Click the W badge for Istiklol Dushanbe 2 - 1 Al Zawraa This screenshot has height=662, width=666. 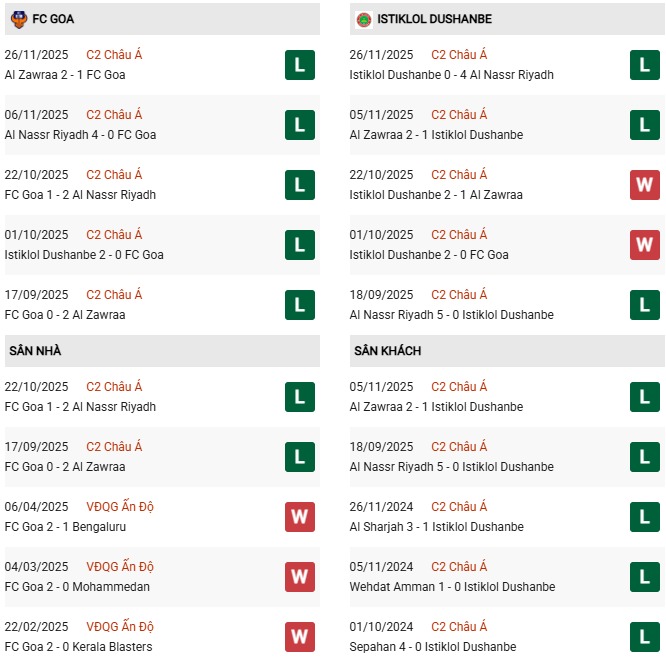coord(644,185)
